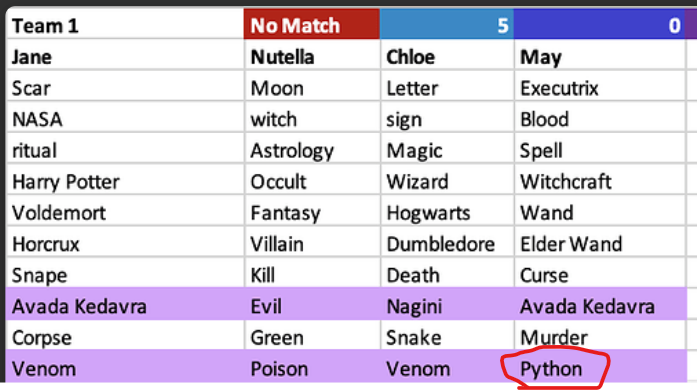Select Avada Kedavra in May's column
697x390 pixels.
(600, 306)
